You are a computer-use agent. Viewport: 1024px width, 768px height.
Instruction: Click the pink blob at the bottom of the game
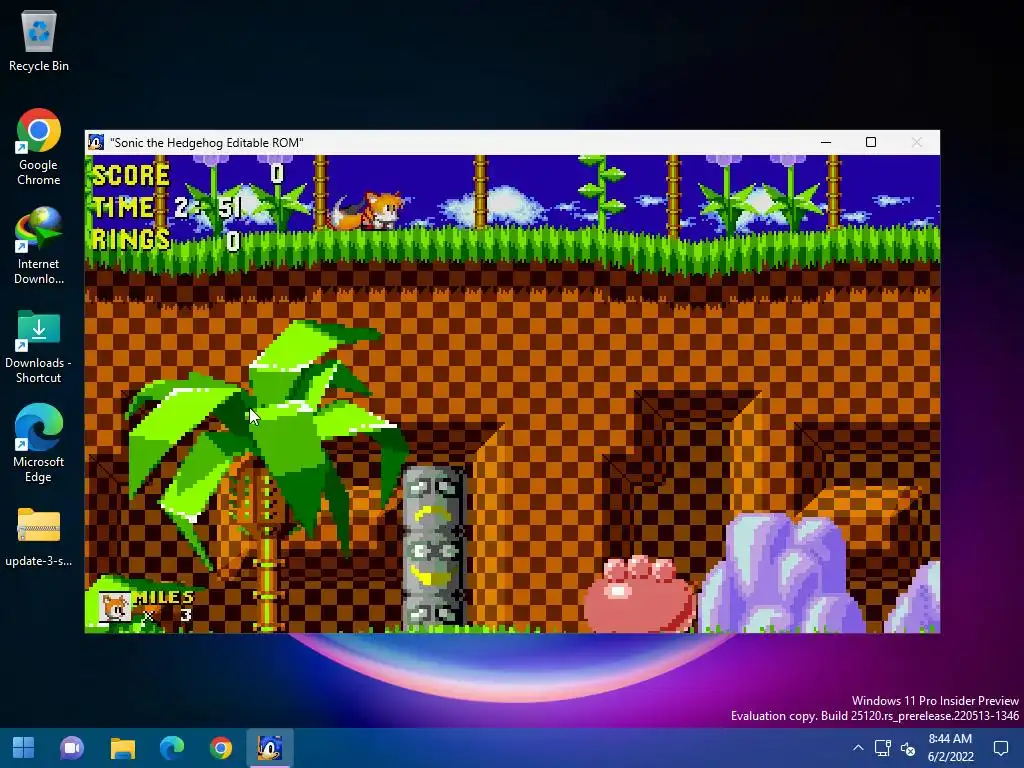tap(638, 594)
